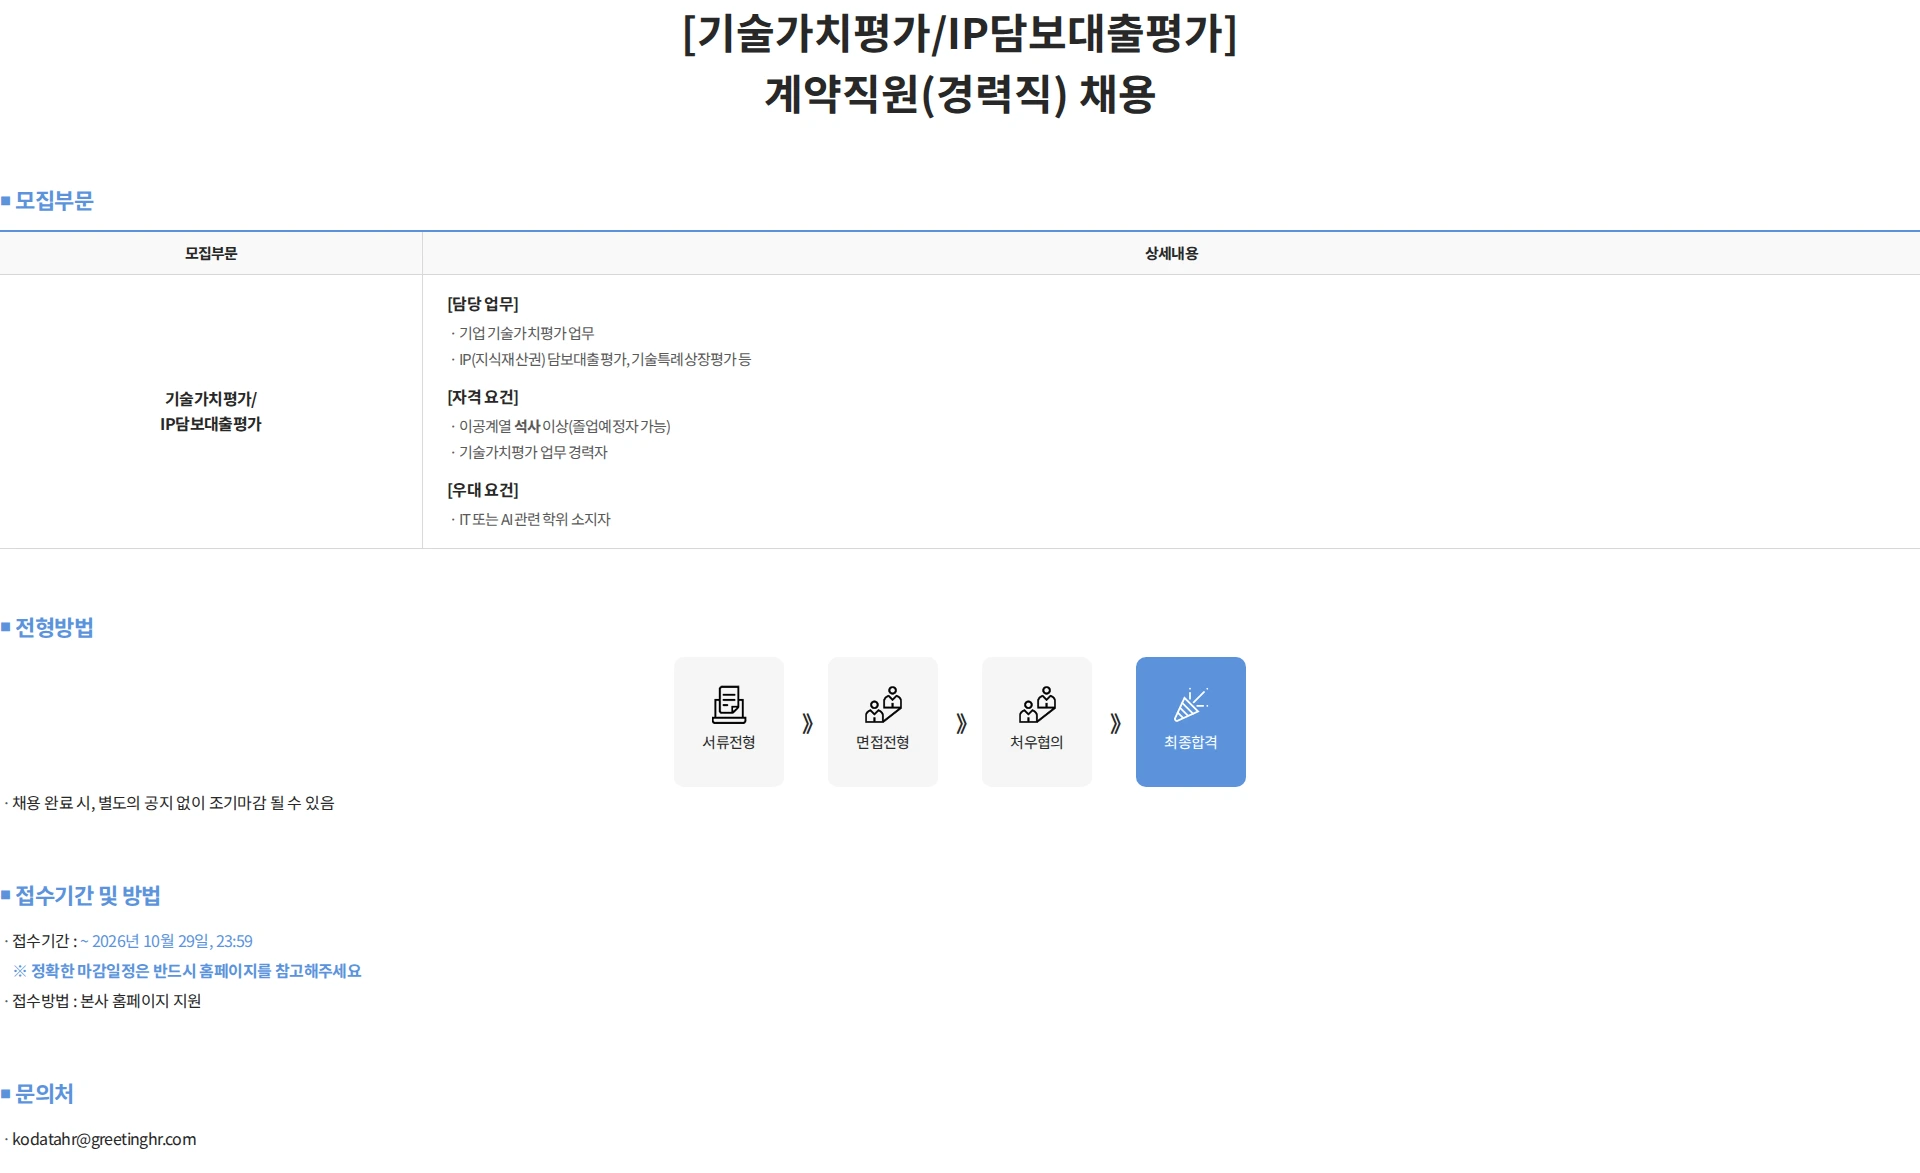This screenshot has width=1920, height=1173.
Task: Select the 최종합격 step label
Action: pos(1191,742)
